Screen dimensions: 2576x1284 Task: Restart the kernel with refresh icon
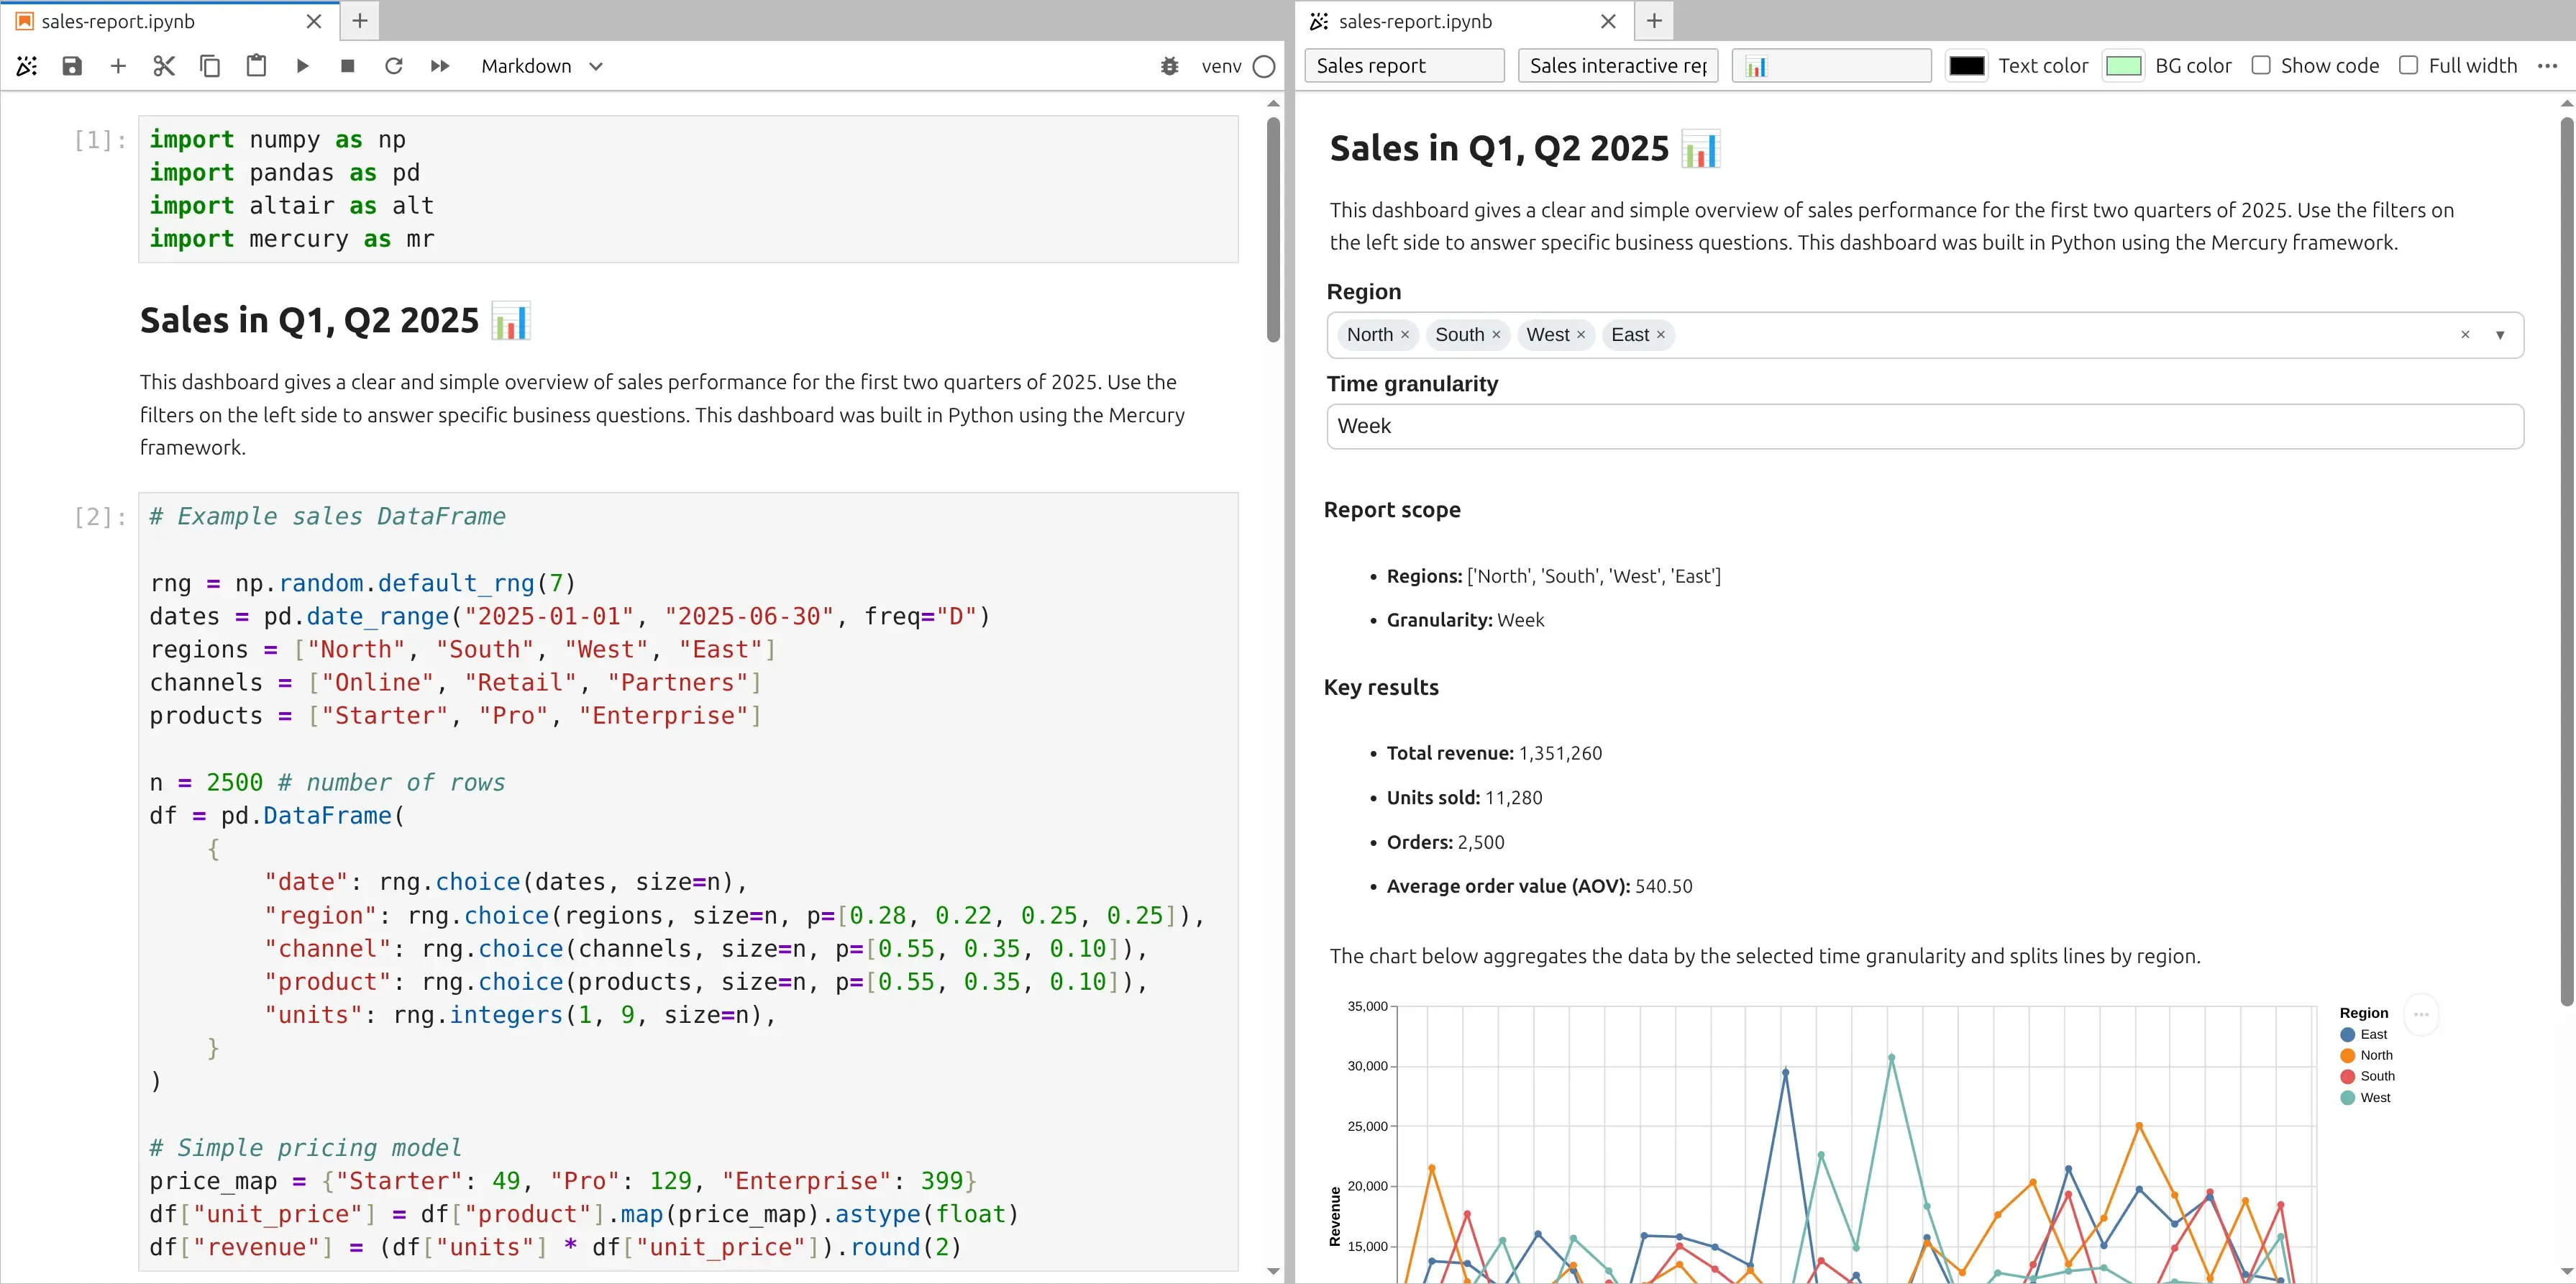click(x=394, y=66)
